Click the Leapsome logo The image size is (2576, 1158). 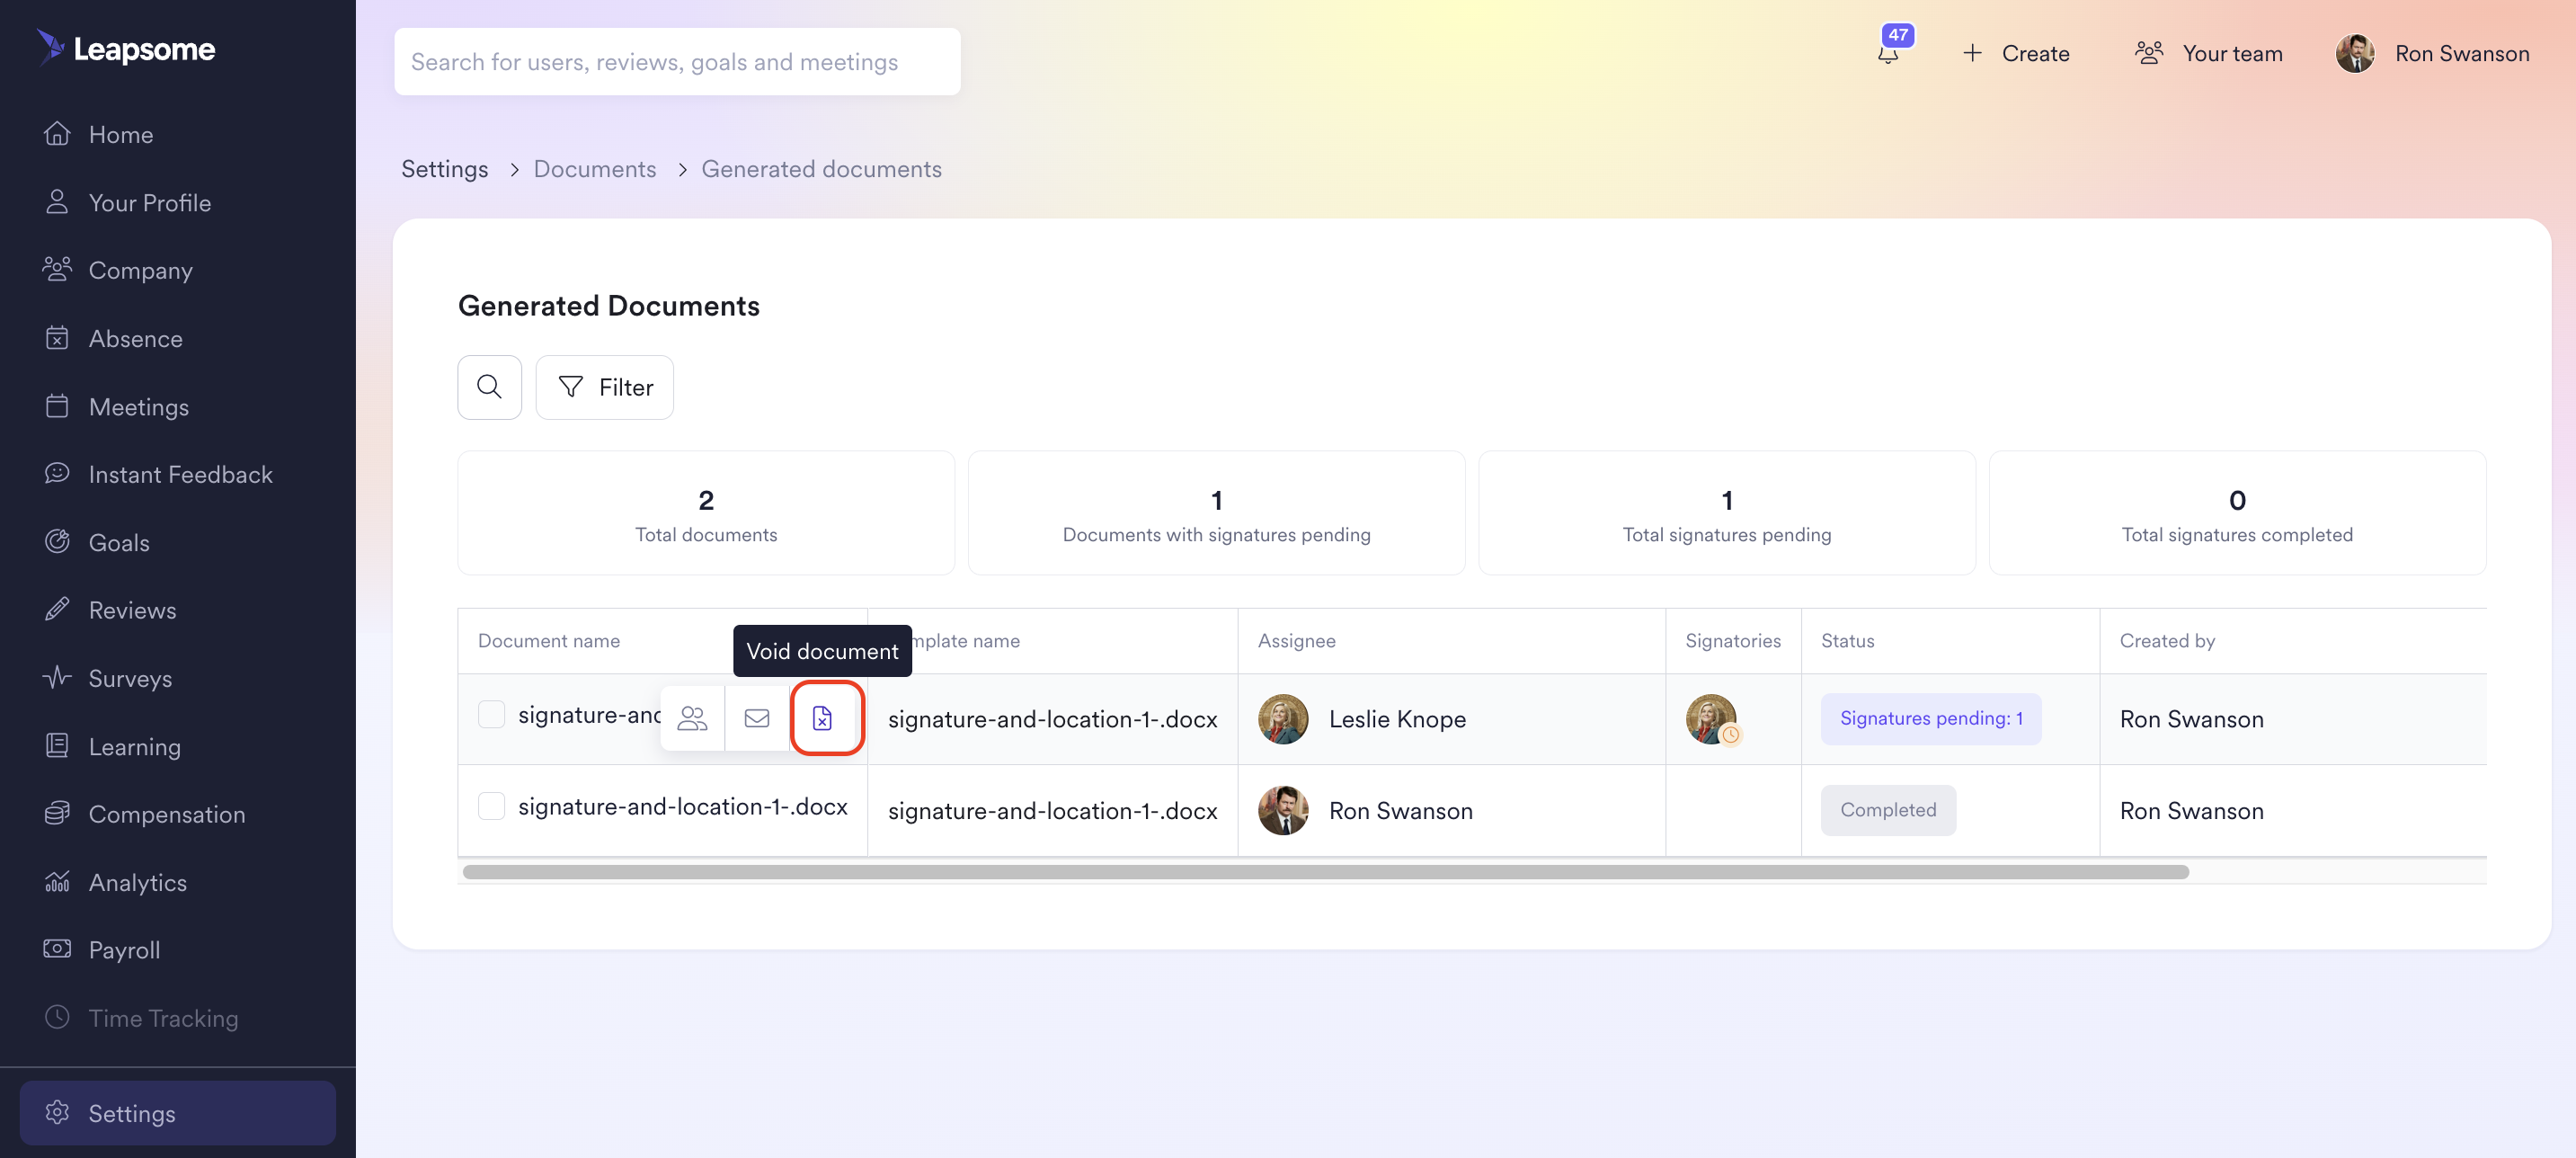pyautogui.click(x=127, y=49)
